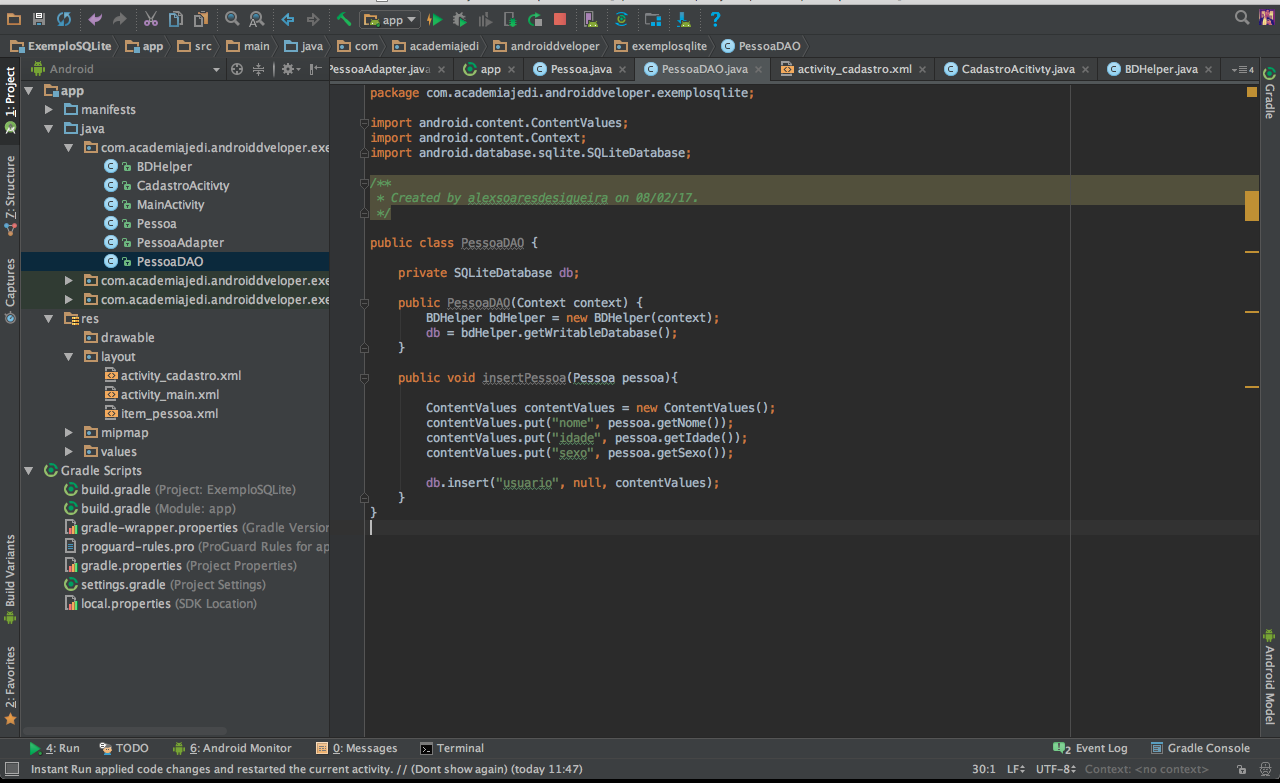Click the Cut scissors icon

point(150,19)
